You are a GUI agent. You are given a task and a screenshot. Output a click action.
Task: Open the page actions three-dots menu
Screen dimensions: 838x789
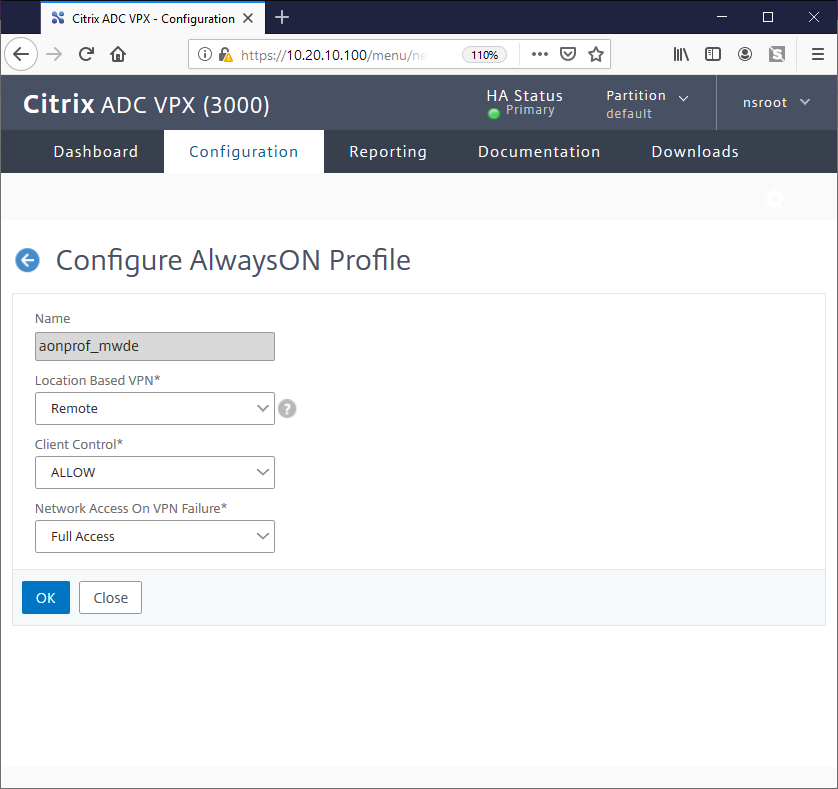coord(540,54)
